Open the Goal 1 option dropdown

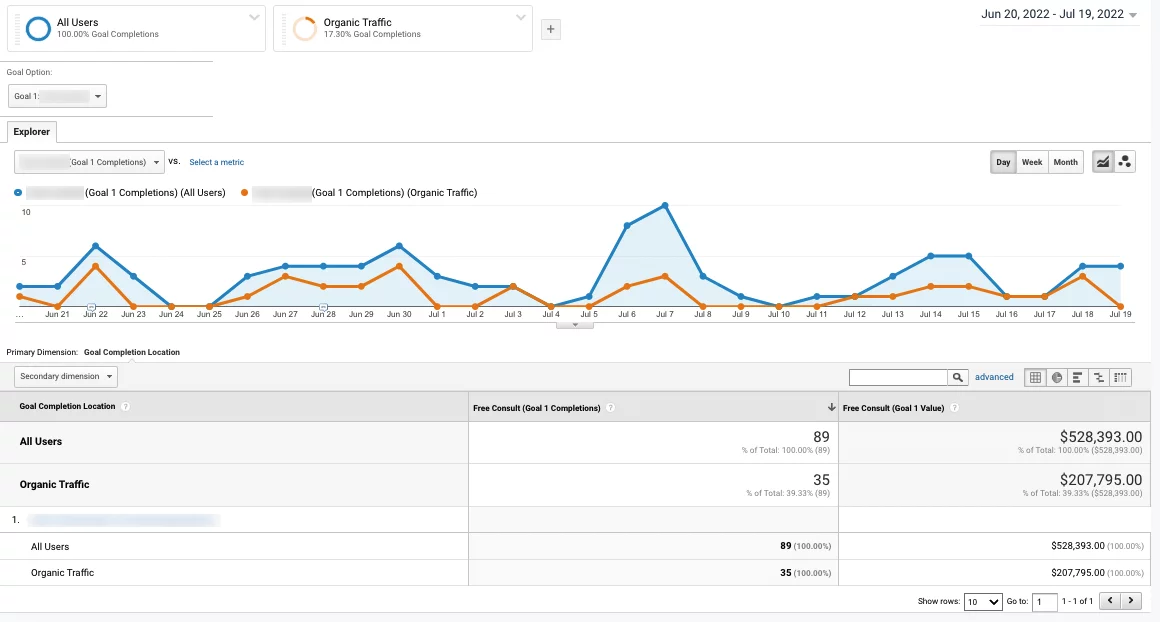pos(58,96)
